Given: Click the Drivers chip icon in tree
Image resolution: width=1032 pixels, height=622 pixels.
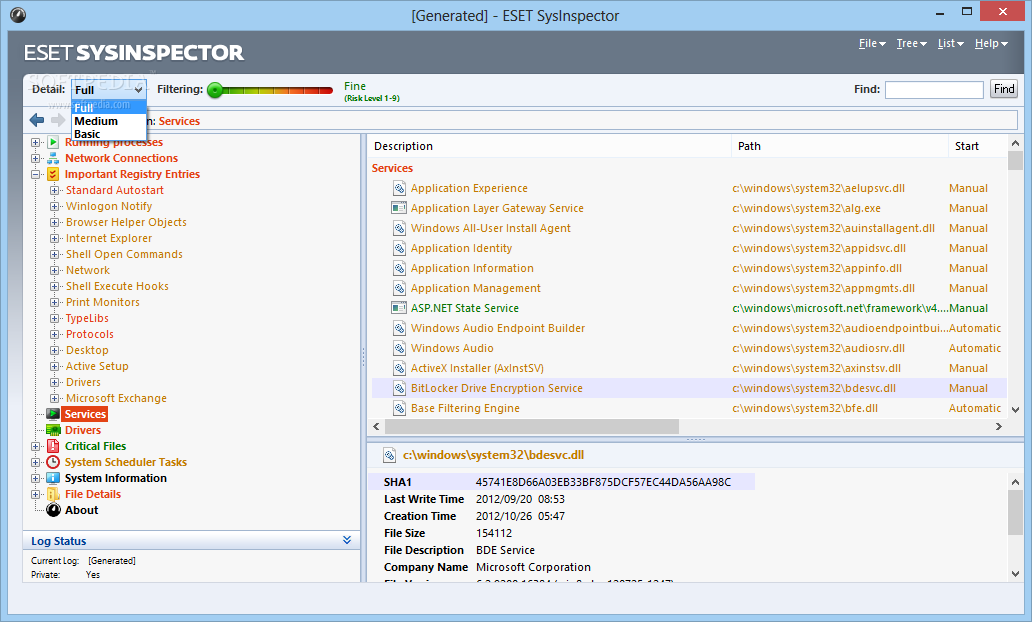Looking at the screenshot, I should coord(53,430).
